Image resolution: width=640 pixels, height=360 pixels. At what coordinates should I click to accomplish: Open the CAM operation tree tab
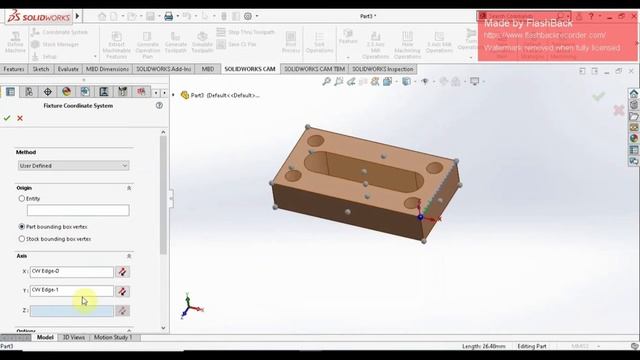click(x=104, y=92)
